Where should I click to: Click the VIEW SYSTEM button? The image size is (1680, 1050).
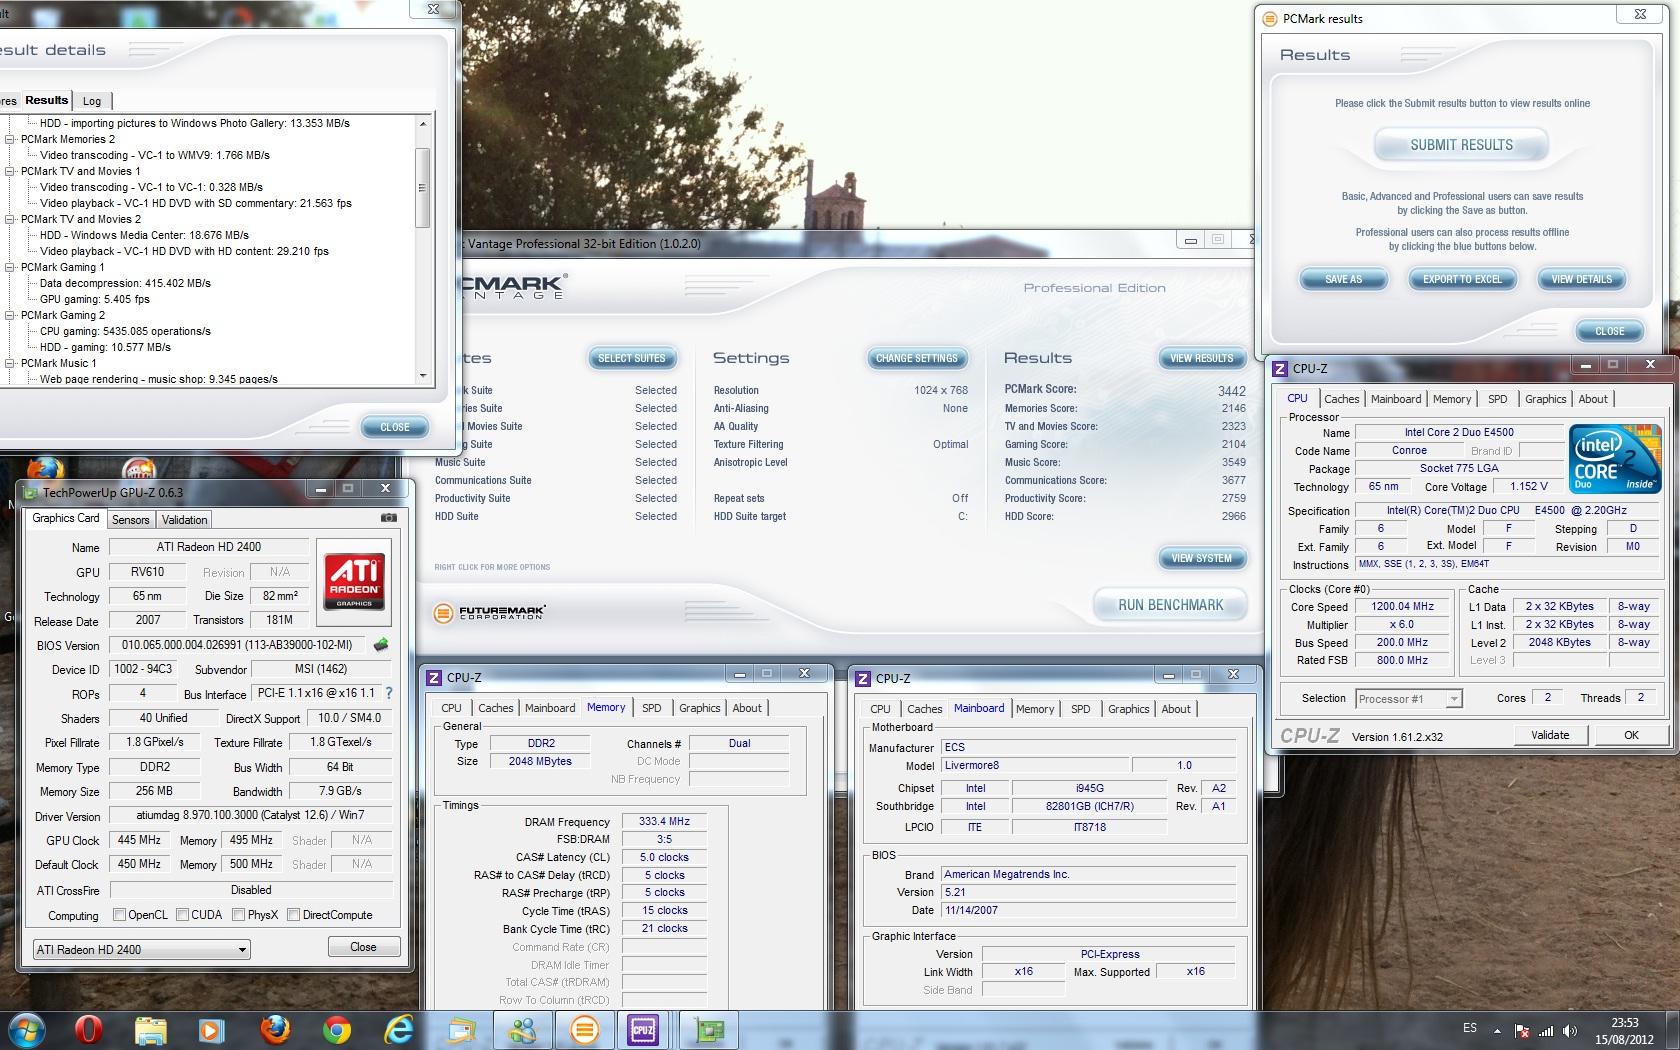coord(1201,558)
